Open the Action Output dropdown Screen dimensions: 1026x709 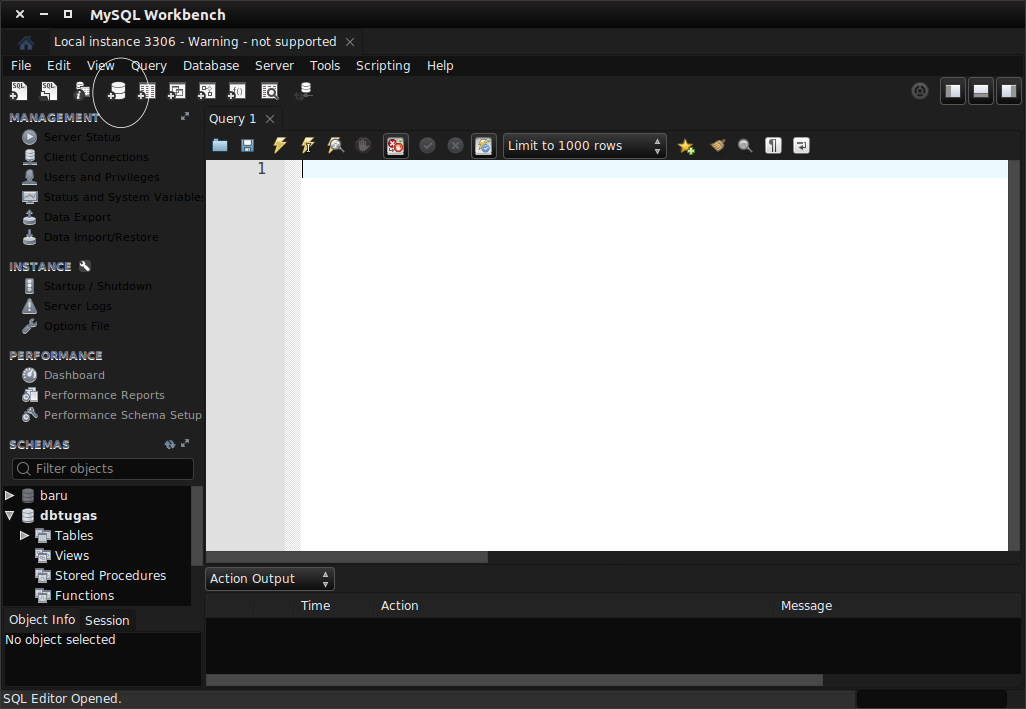(270, 579)
